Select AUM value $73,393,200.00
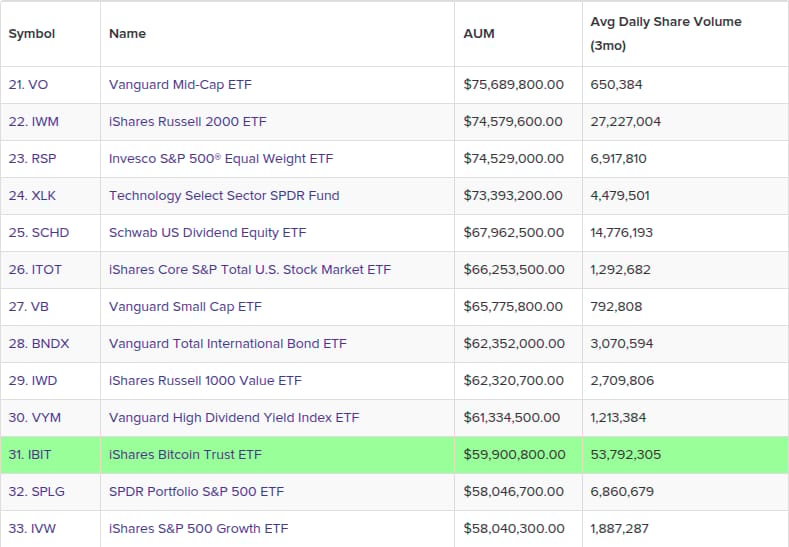The height and width of the screenshot is (547, 789). (x=513, y=196)
